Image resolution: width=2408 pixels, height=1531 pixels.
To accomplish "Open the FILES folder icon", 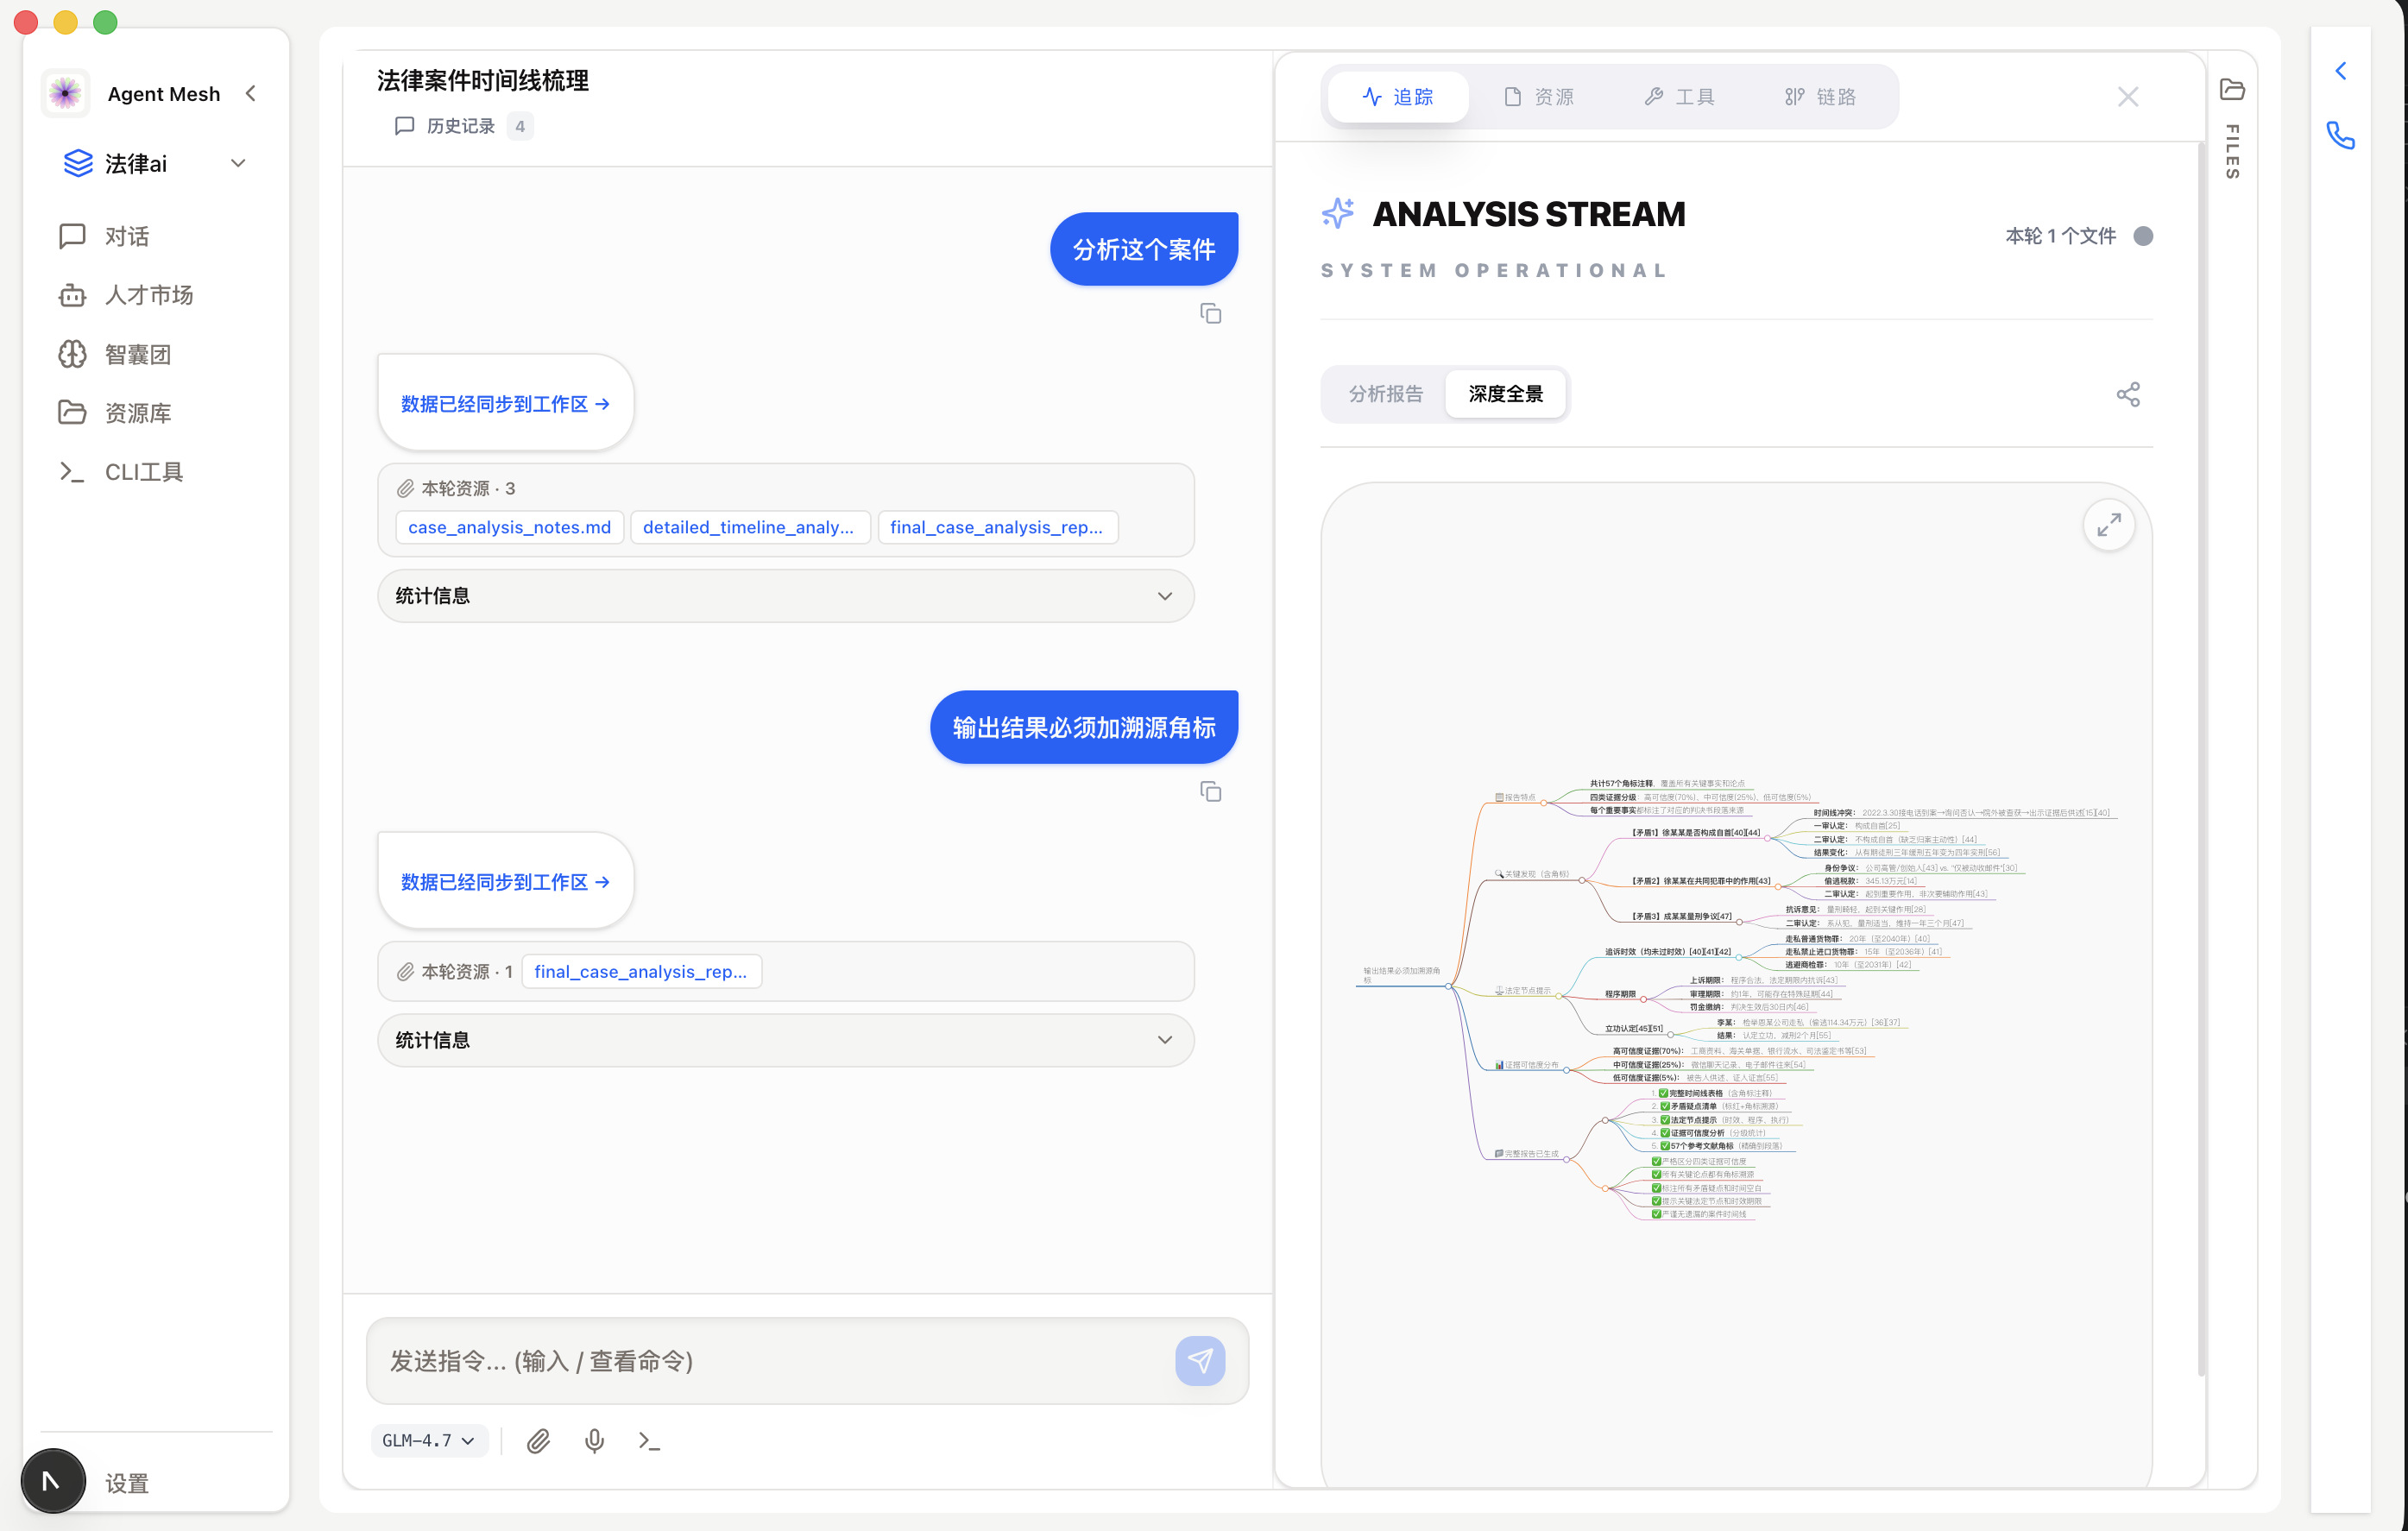I will point(2232,89).
